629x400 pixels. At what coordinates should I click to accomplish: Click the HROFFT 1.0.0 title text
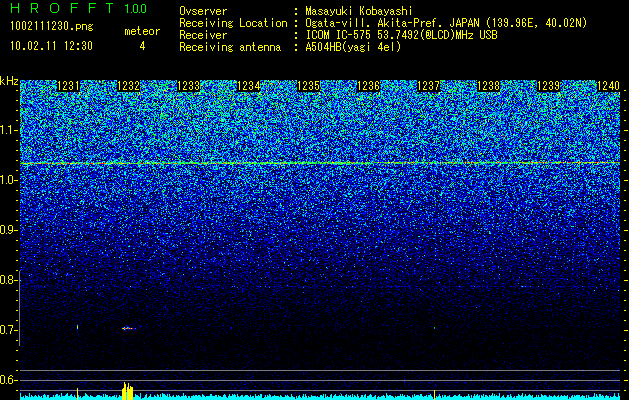(x=79, y=8)
